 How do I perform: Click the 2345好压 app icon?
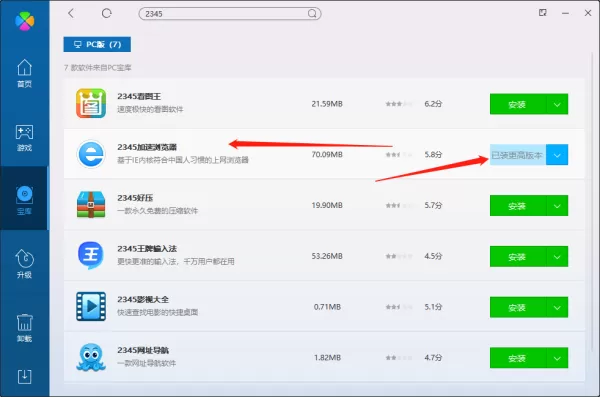[91, 205]
